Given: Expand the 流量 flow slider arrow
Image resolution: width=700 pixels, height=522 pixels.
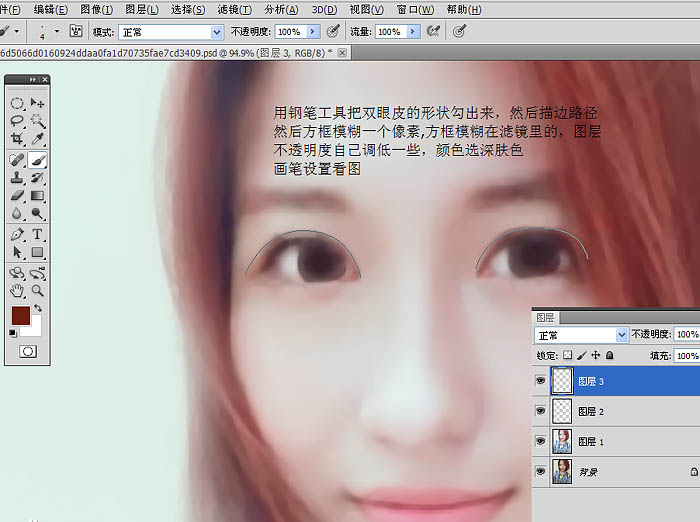Looking at the screenshot, I should 412,32.
